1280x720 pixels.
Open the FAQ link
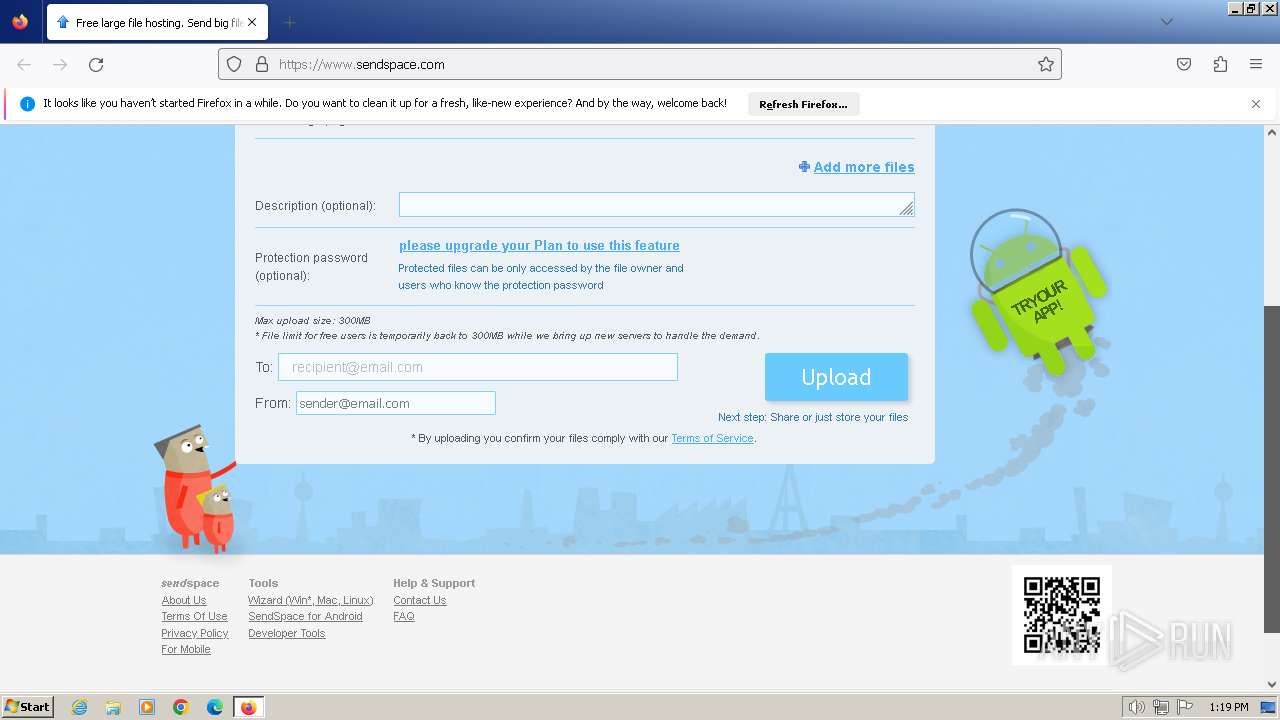[404, 616]
